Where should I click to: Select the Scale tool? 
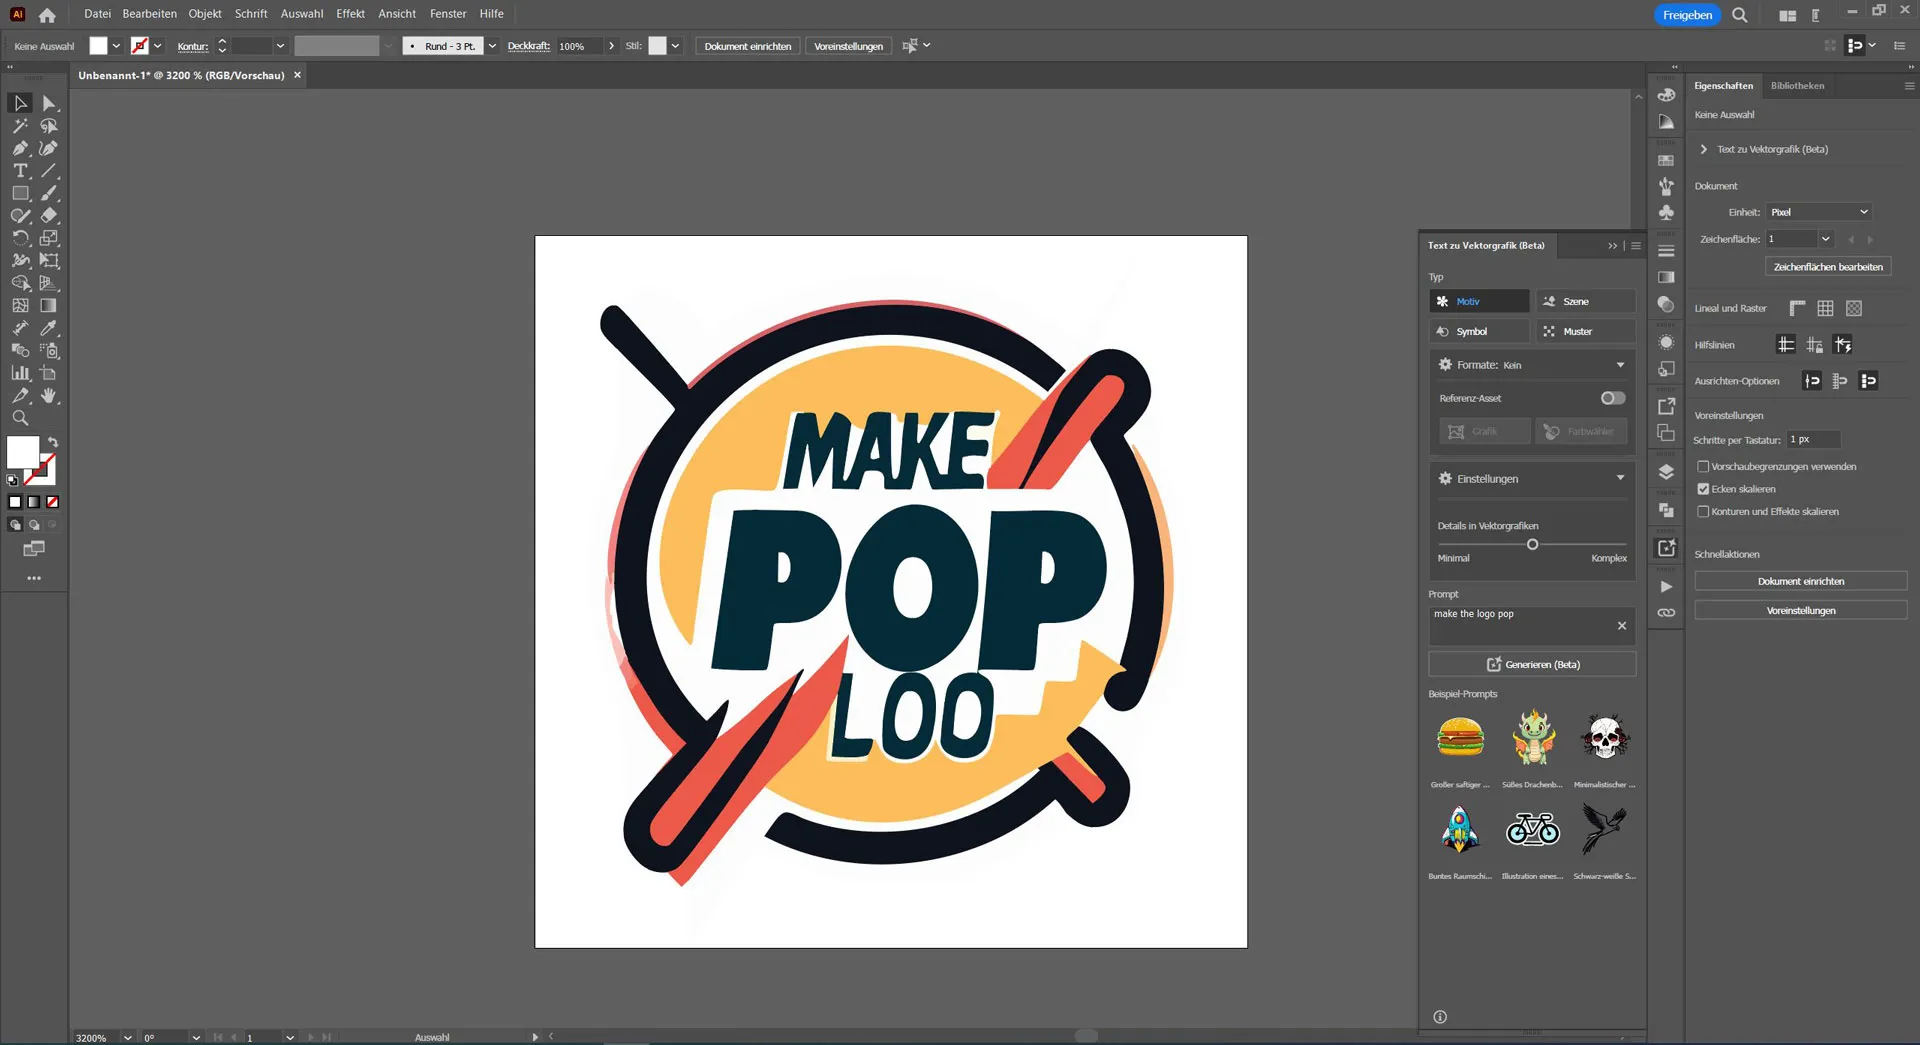(x=49, y=238)
